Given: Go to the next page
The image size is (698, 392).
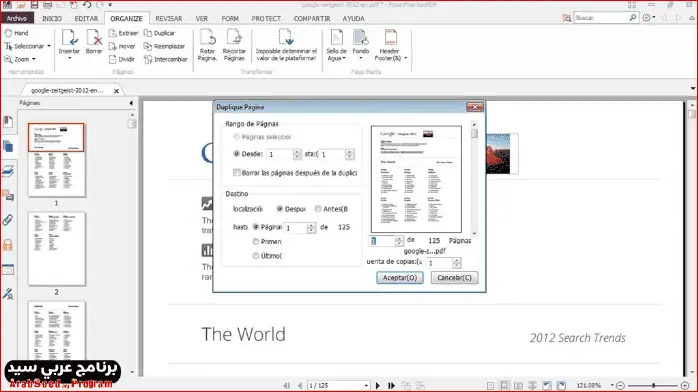Looking at the screenshot, I should click(378, 386).
